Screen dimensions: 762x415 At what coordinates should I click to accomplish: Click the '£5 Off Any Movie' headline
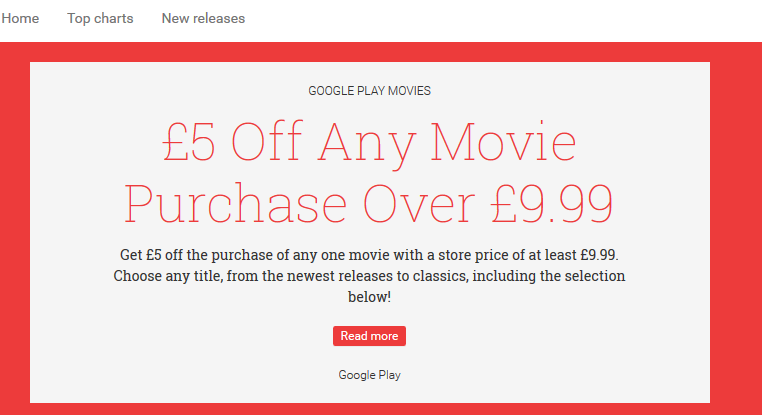[x=369, y=142]
